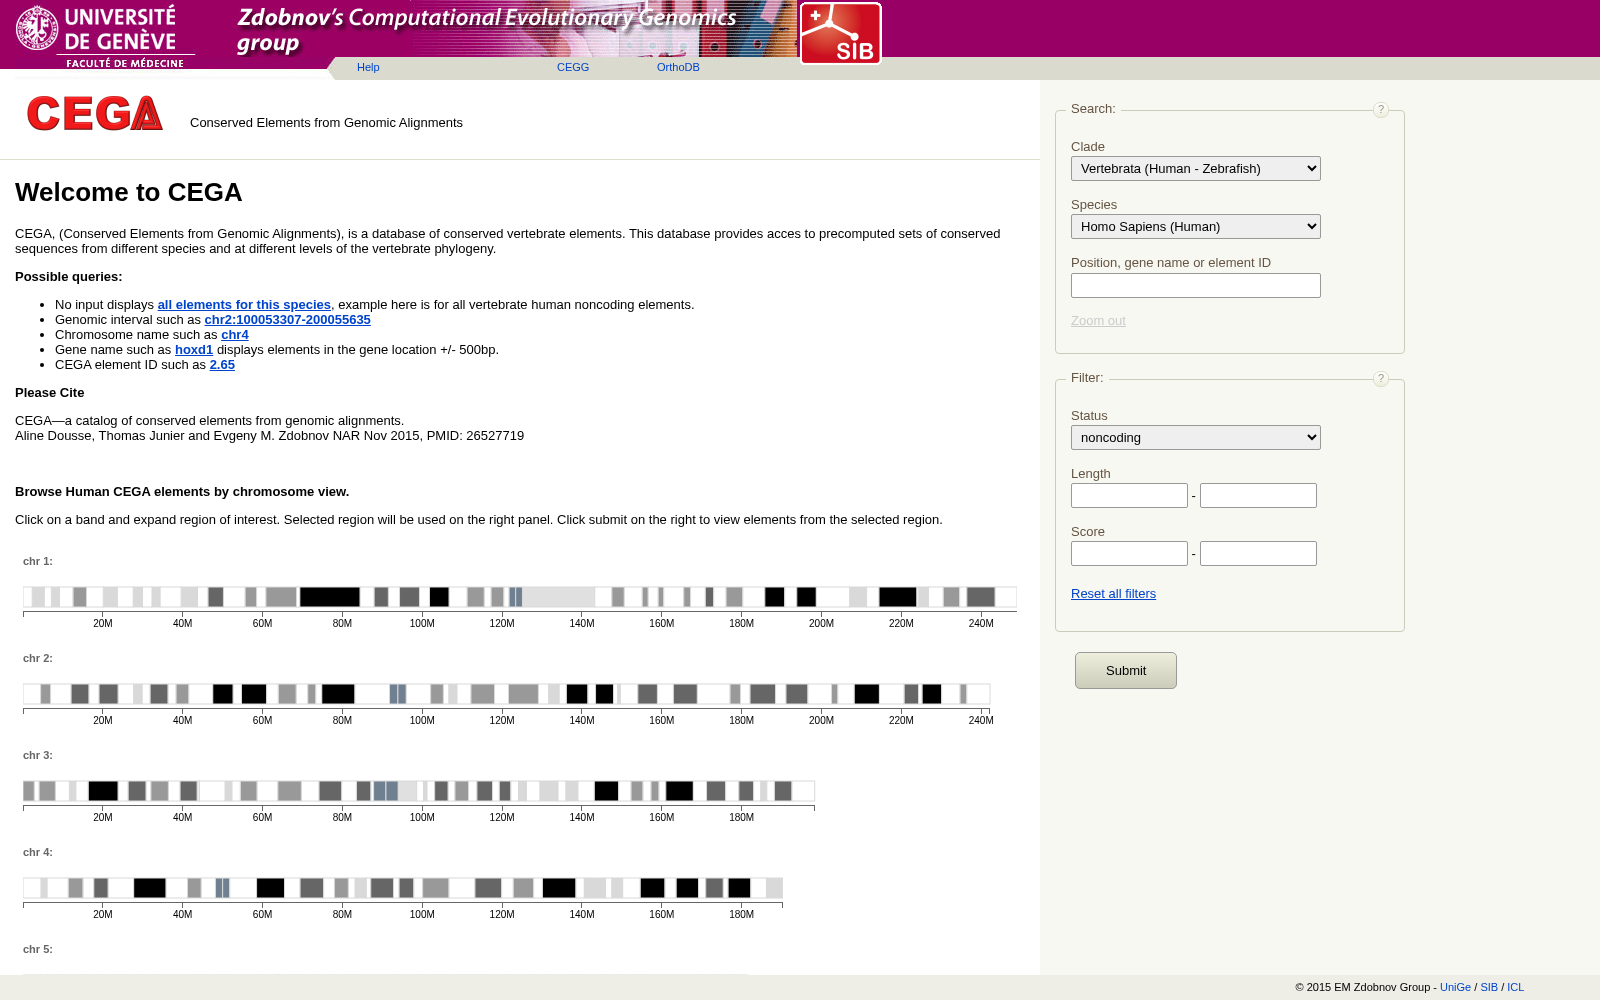
Task: Click the SIB logo icon
Action: [x=840, y=33]
